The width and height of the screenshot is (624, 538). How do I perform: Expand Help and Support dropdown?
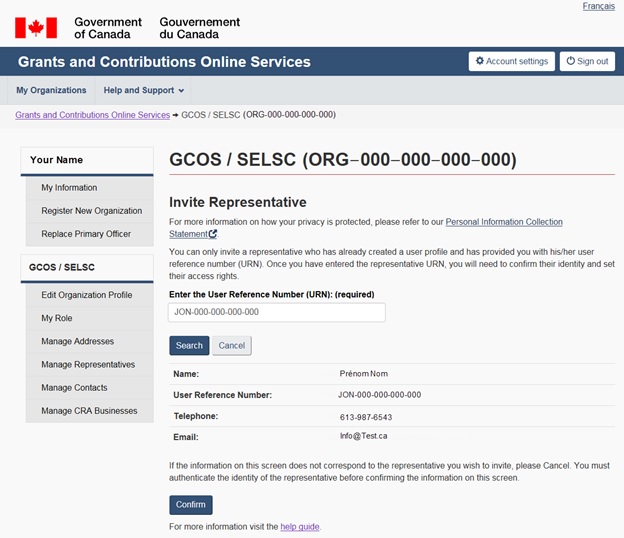[x=144, y=90]
